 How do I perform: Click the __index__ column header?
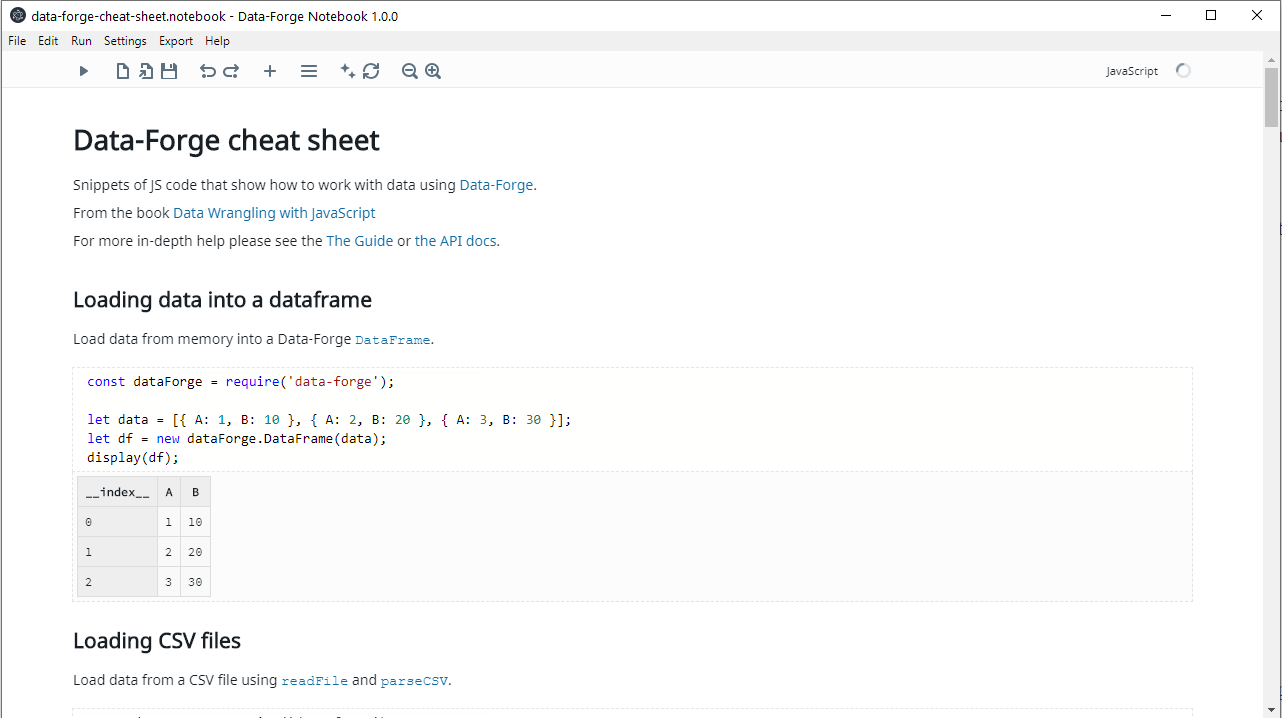[117, 492]
